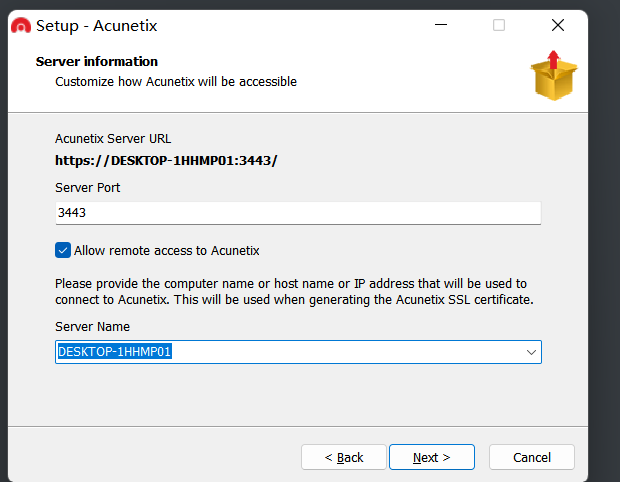Click the 'Acunetix Server URL' label
The height and width of the screenshot is (482, 620).
coord(113,139)
